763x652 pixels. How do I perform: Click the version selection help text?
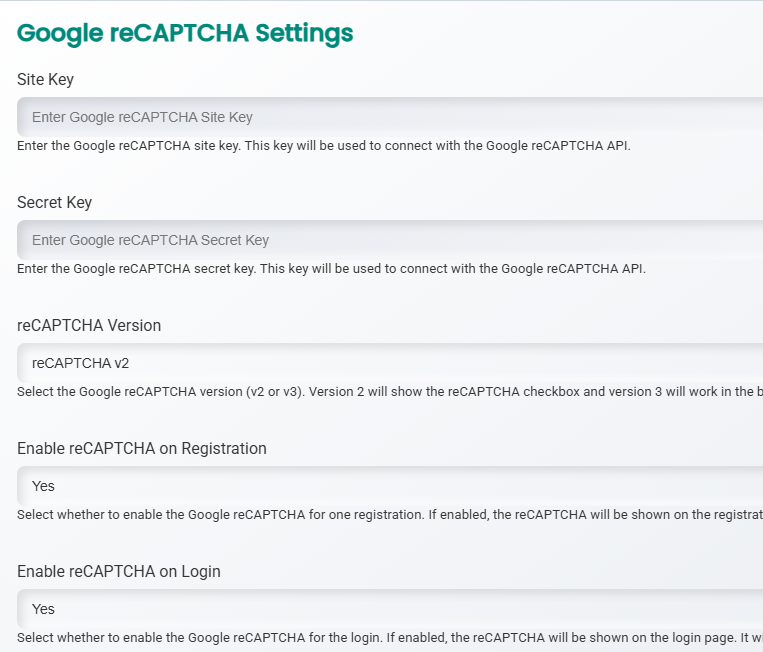point(389,391)
